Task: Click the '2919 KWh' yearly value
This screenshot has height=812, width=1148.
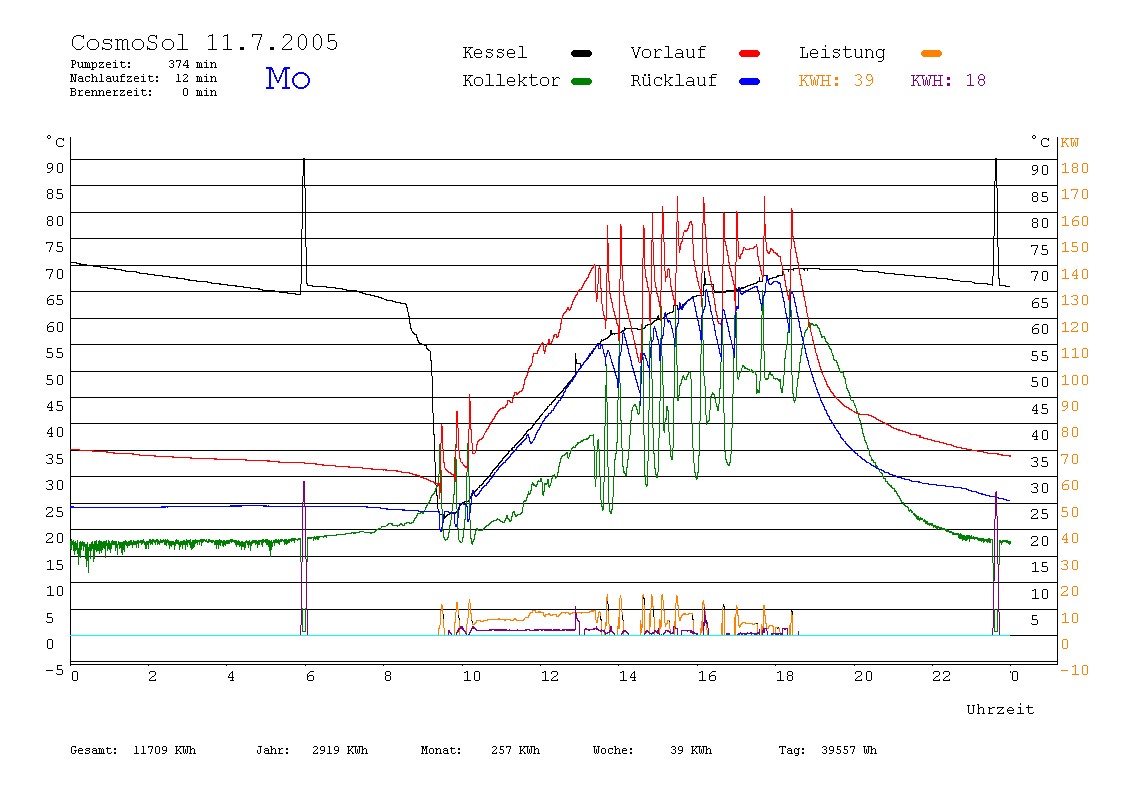Action: point(340,750)
